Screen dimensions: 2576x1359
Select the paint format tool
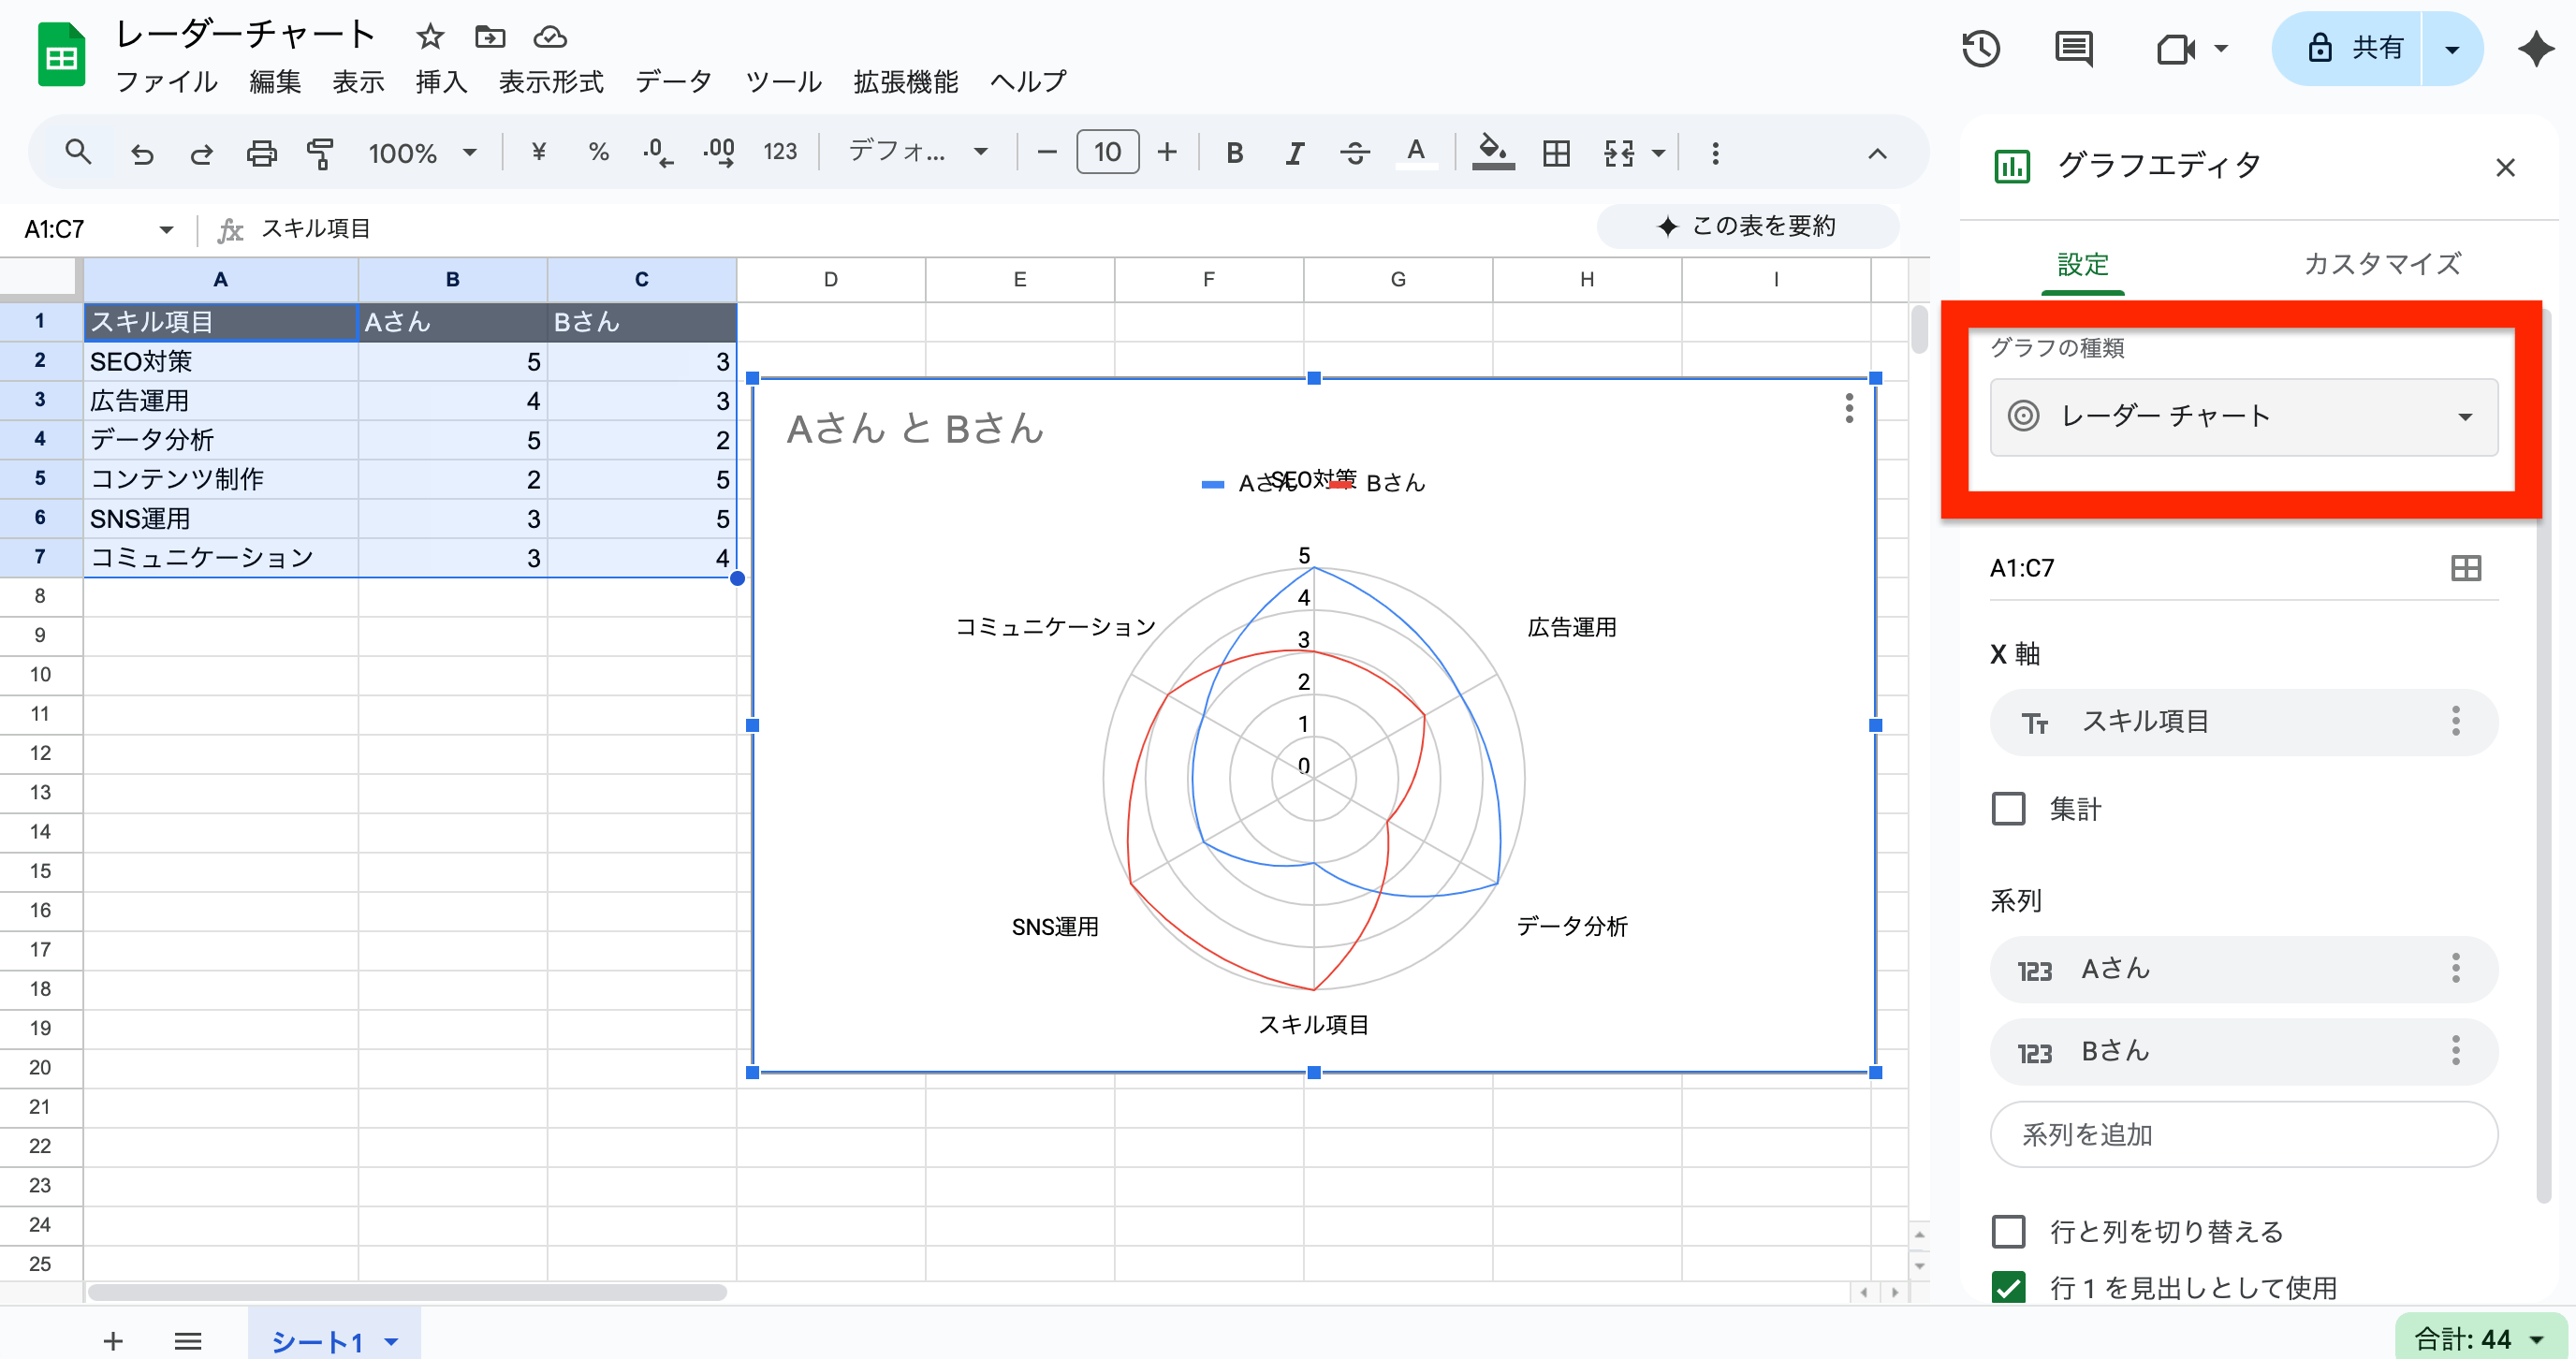[319, 153]
